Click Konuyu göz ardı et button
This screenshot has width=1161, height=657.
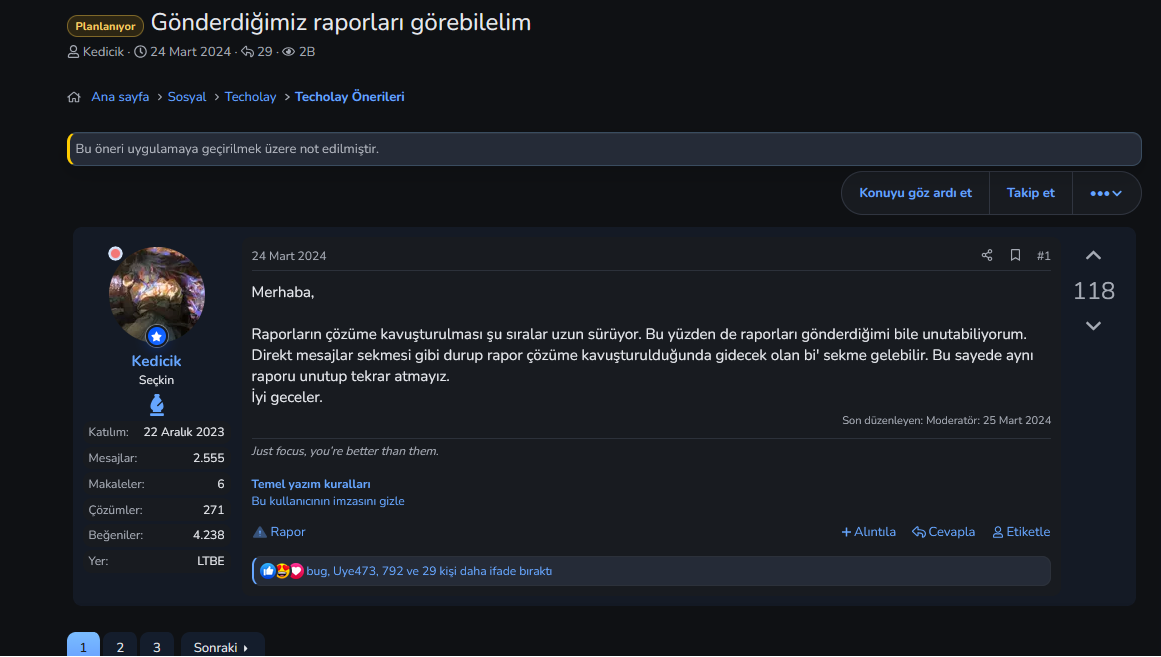pyautogui.click(x=915, y=193)
